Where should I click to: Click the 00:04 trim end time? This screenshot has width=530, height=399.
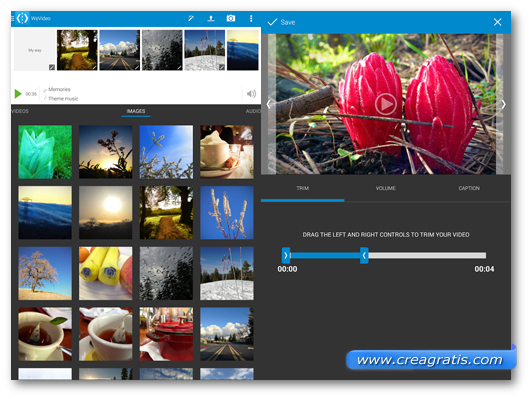click(484, 269)
